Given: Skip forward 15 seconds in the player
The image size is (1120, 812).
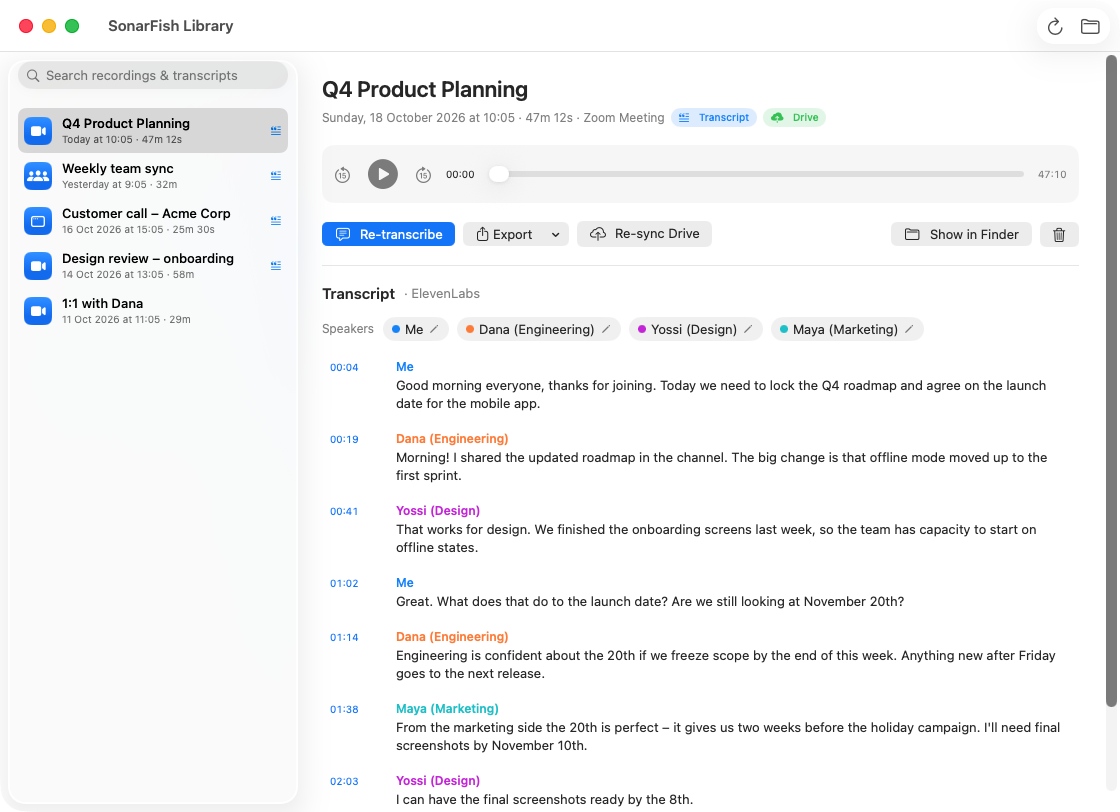Looking at the screenshot, I should (424, 174).
